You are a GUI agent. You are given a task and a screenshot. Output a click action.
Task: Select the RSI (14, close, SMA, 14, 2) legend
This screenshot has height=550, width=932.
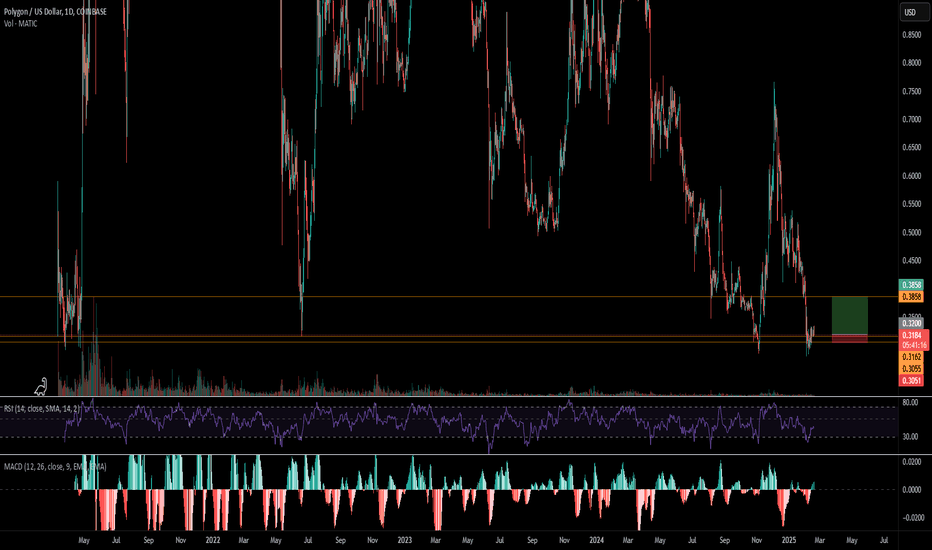pyautogui.click(x=42, y=408)
